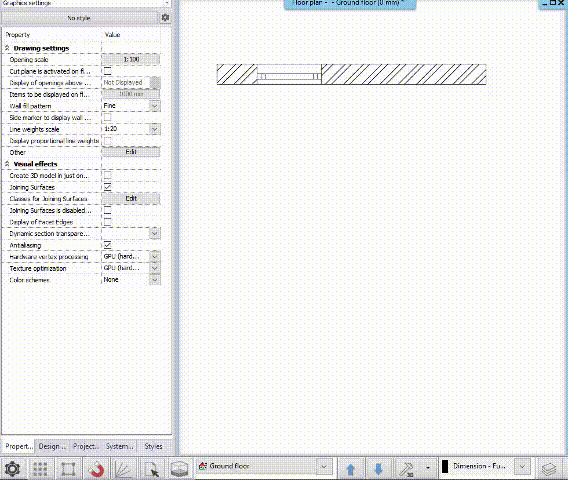Click the Graphics settings panel title
The image size is (568, 480).
[27, 3]
